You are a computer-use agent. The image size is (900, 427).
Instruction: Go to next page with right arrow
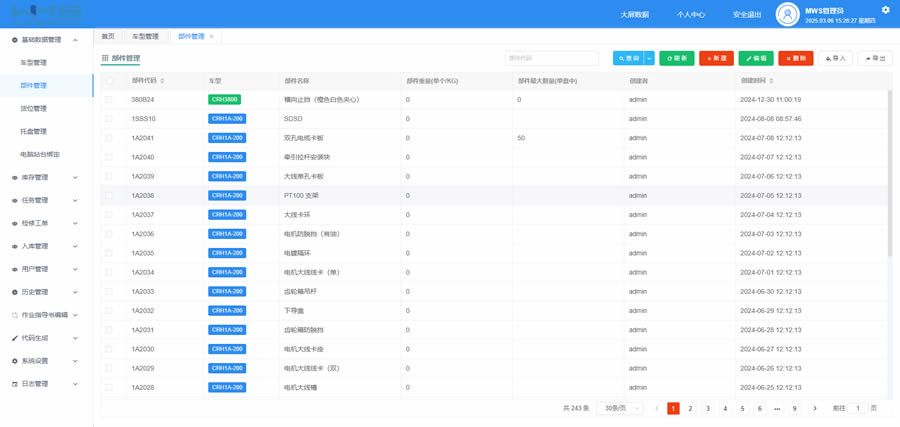click(x=815, y=408)
